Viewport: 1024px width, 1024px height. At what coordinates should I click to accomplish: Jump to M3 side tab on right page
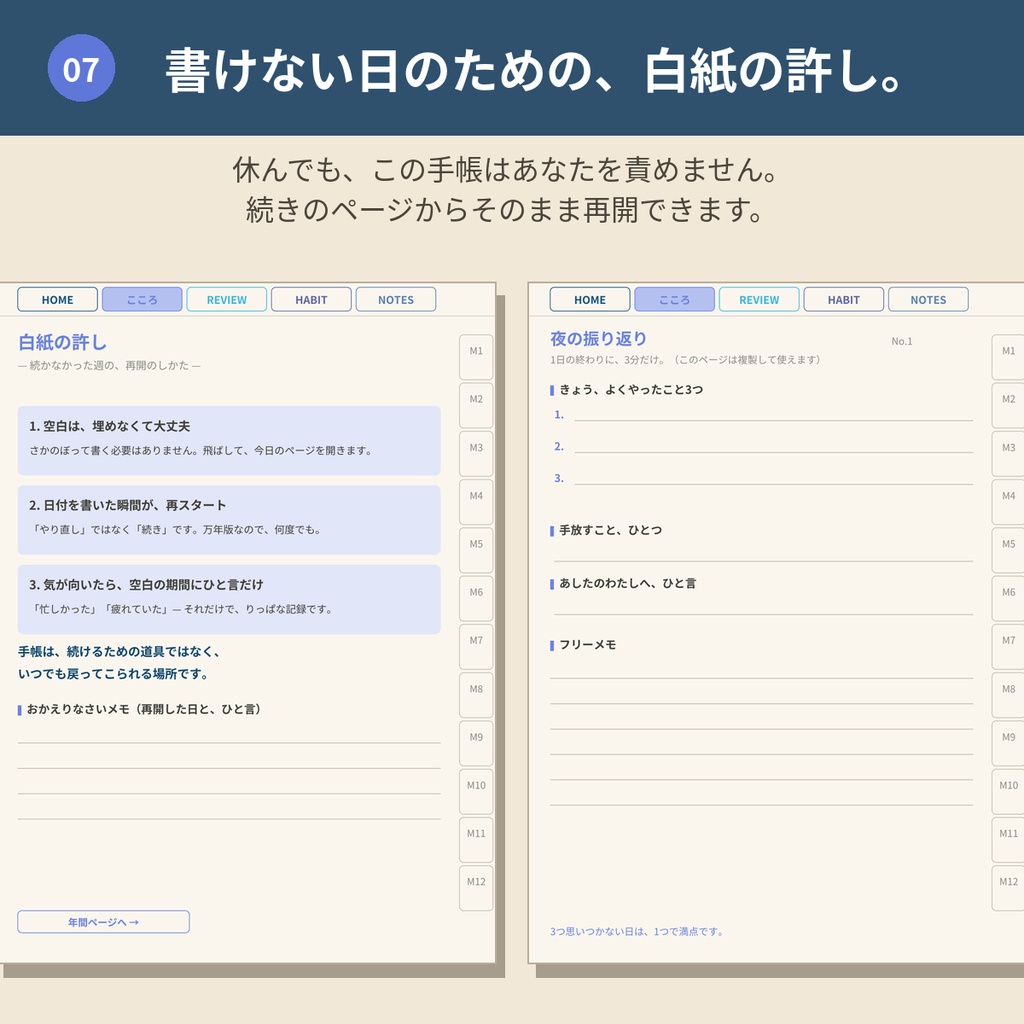(x=1008, y=454)
